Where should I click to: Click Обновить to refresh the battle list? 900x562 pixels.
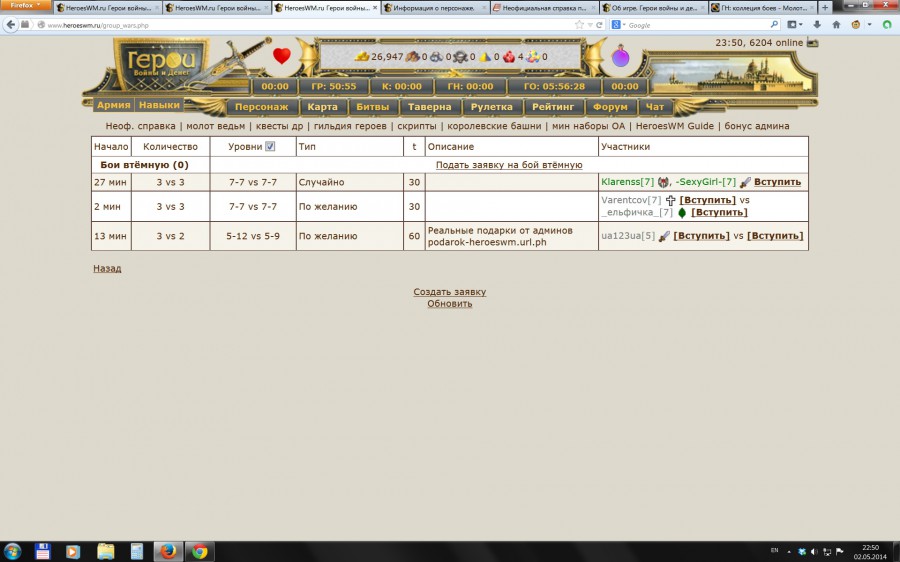pos(449,303)
